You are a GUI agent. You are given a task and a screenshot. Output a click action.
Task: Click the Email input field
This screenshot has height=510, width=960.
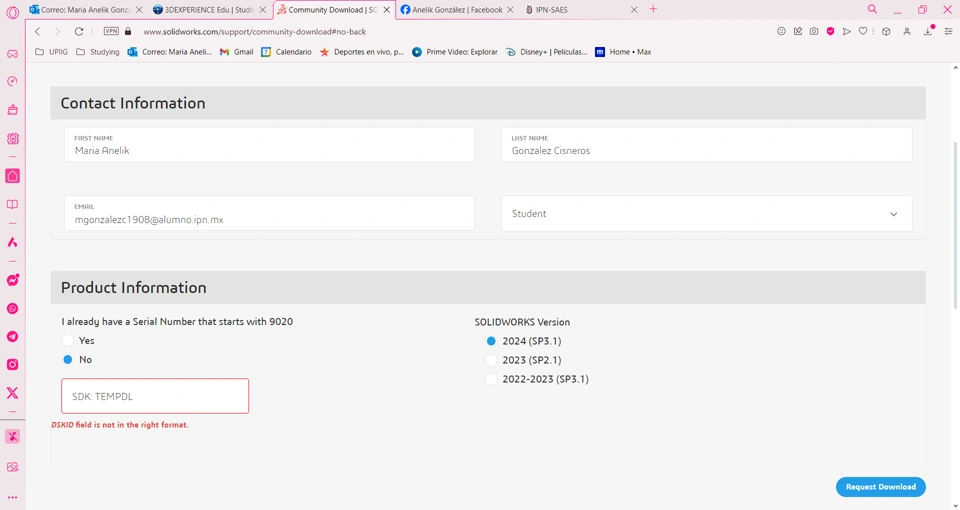269,213
